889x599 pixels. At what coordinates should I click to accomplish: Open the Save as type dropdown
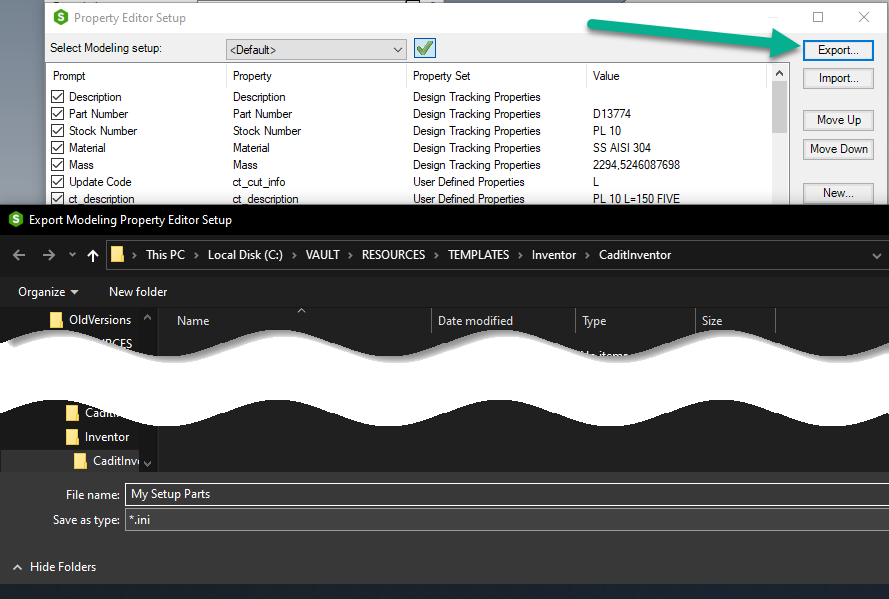(507, 520)
